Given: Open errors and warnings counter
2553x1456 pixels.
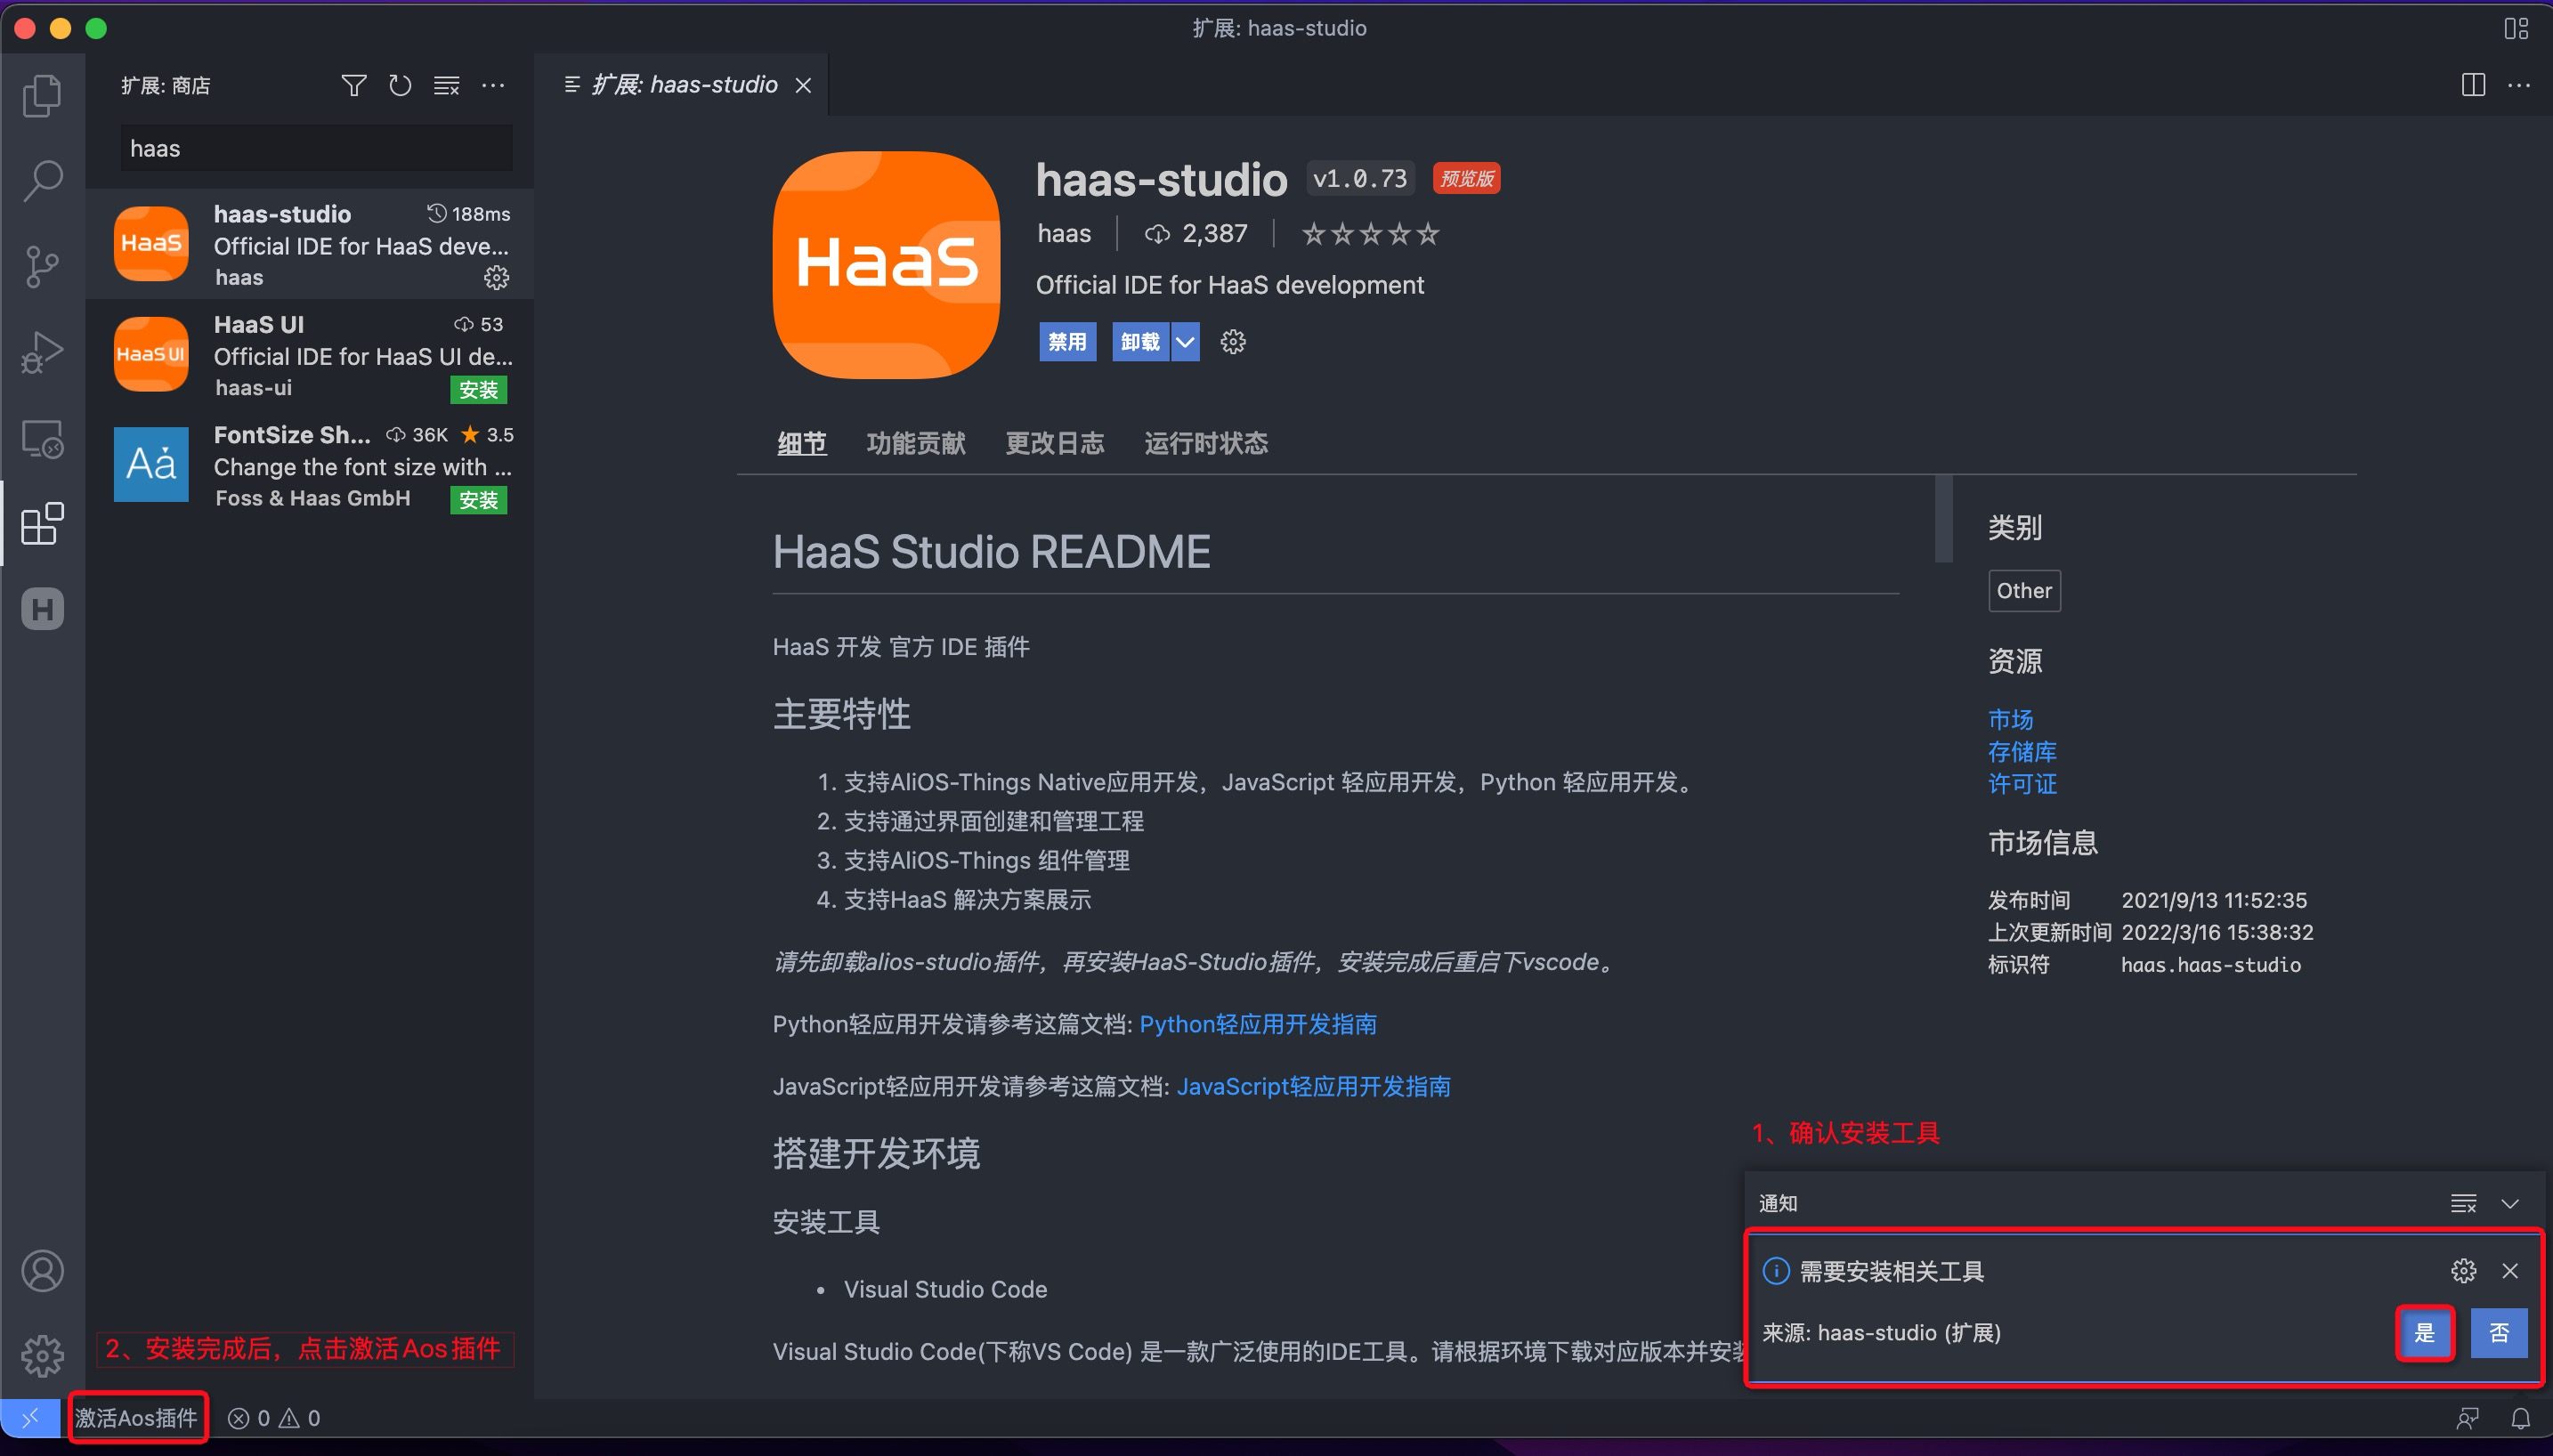Looking at the screenshot, I should (274, 1418).
